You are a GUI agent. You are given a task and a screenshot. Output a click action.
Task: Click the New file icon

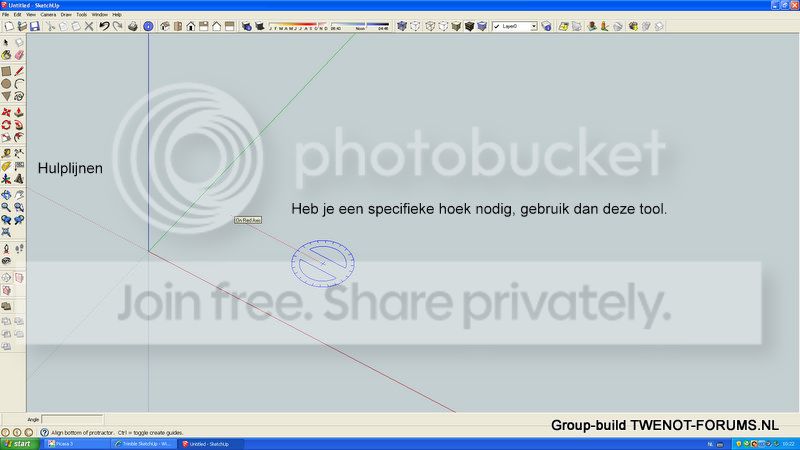(x=9, y=26)
